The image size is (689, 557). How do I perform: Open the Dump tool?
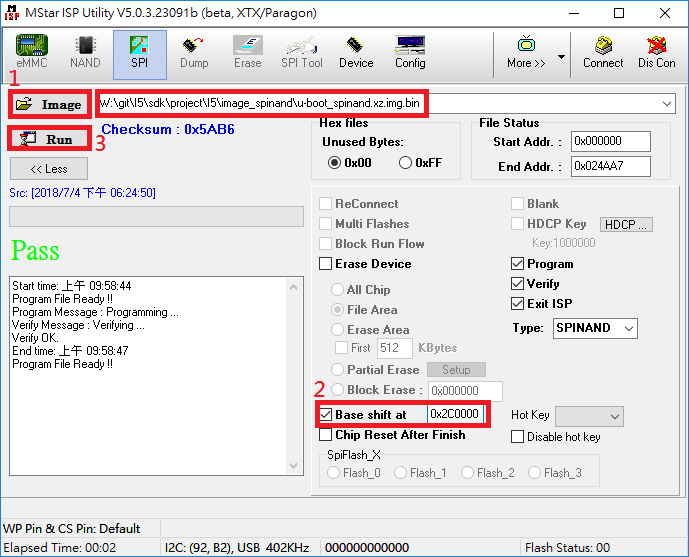click(194, 52)
